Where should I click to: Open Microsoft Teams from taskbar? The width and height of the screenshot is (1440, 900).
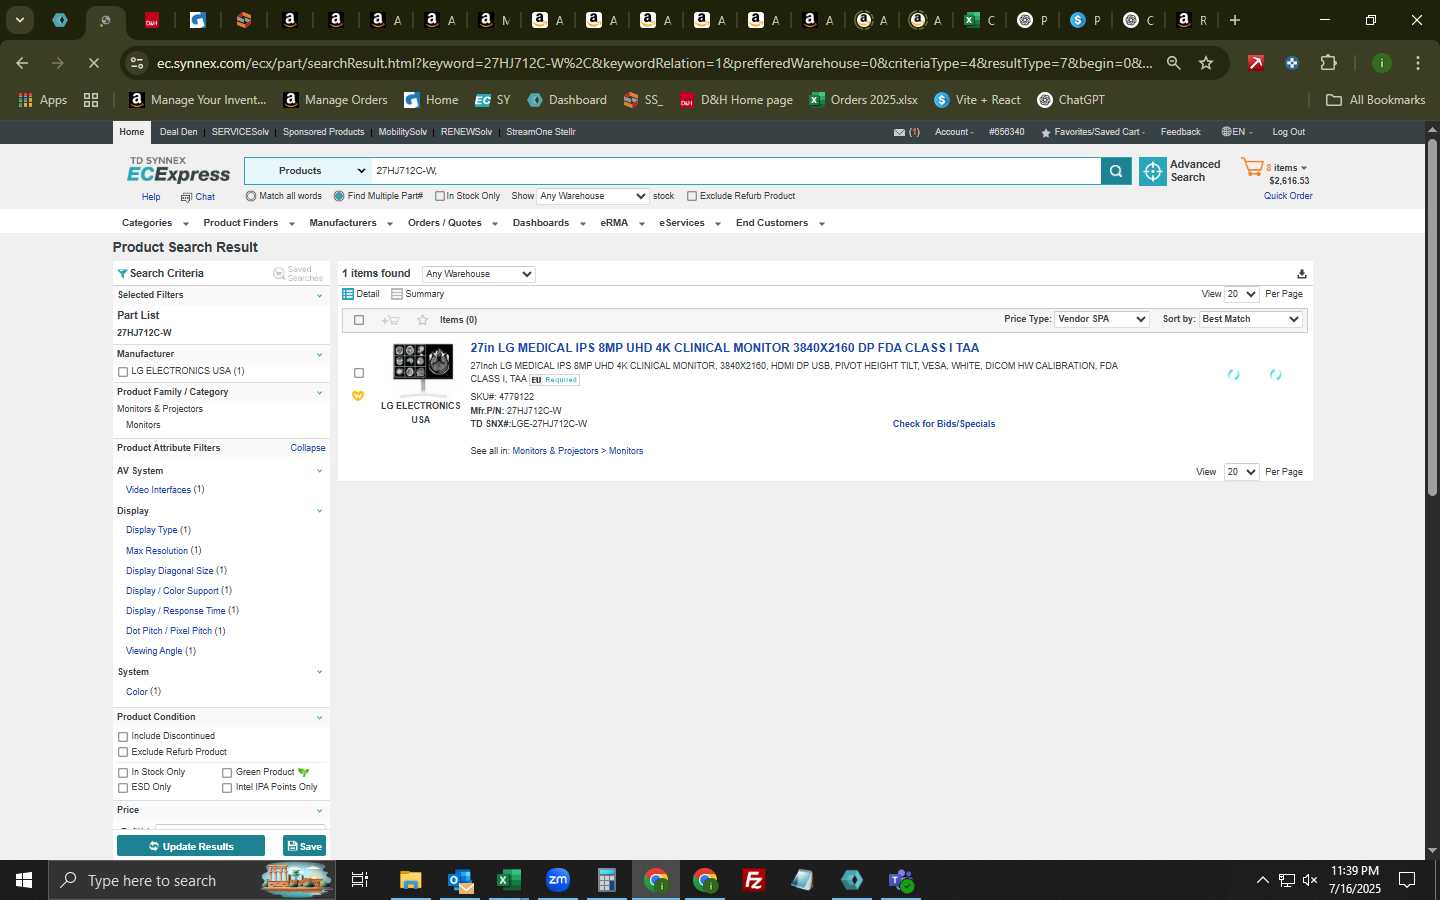901,880
